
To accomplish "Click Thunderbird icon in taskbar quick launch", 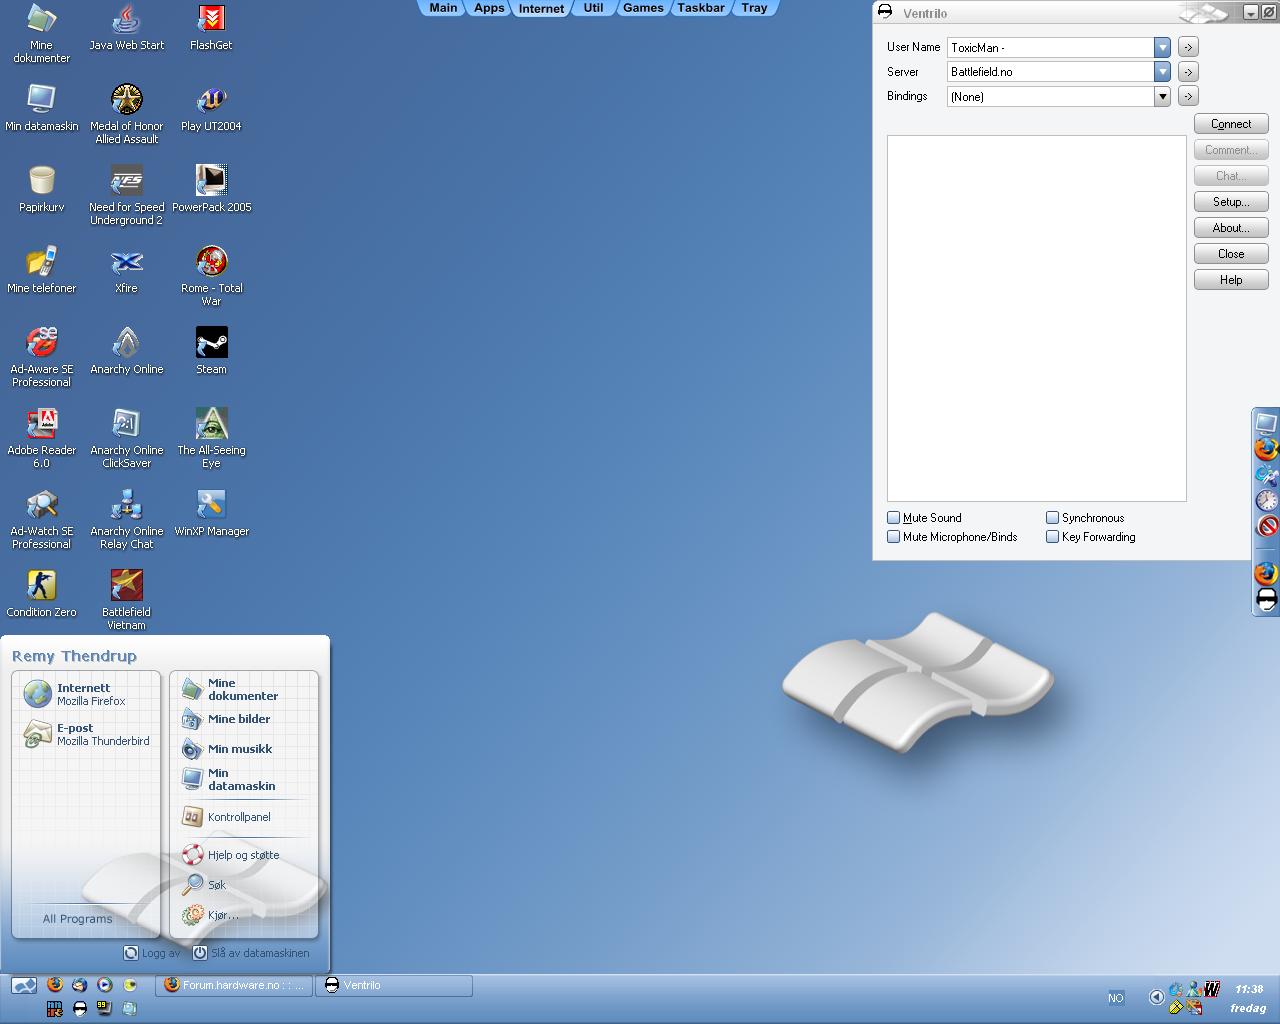I will coord(79,985).
